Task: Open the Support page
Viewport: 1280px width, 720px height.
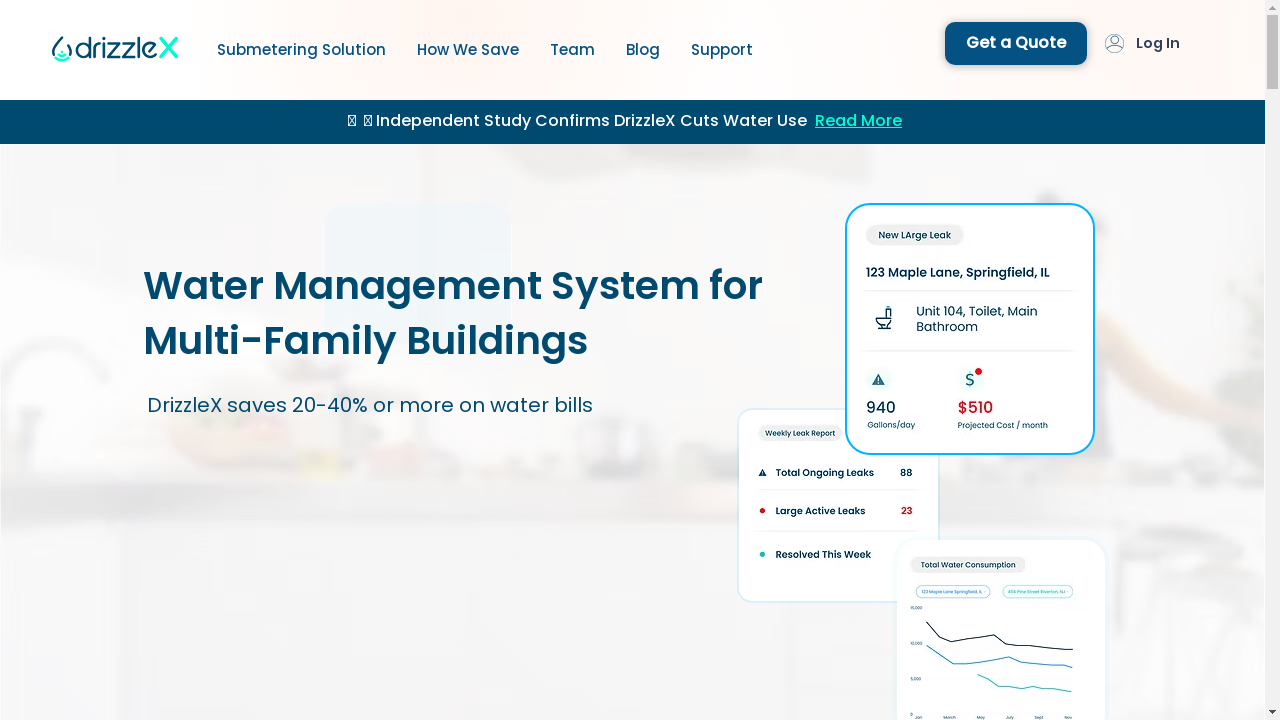Action: pyautogui.click(x=722, y=50)
